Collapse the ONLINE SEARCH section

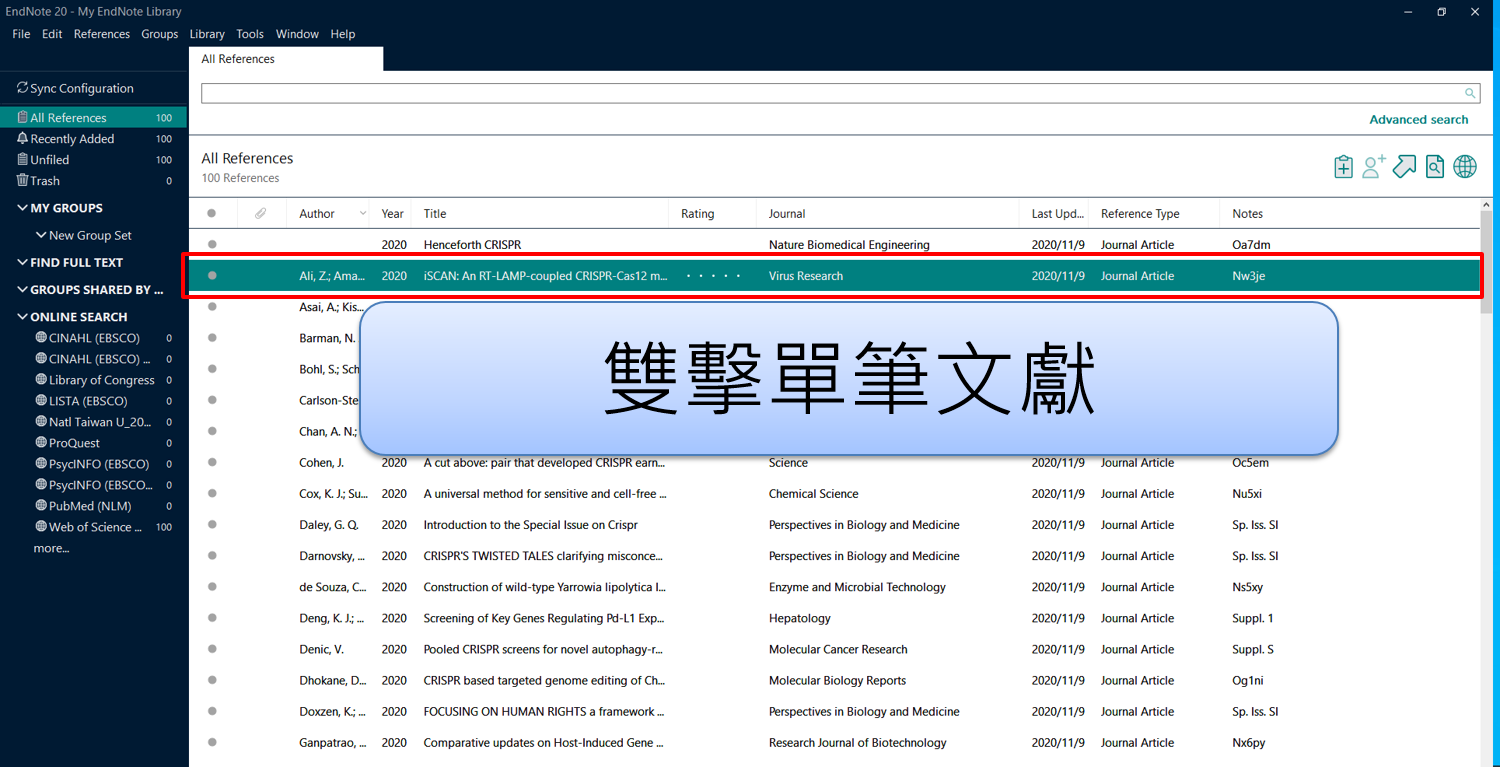pyautogui.click(x=23, y=317)
